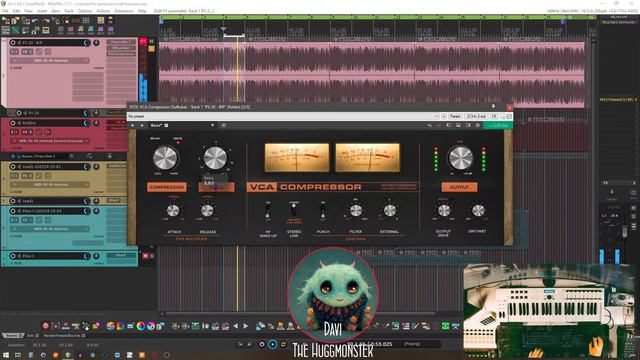Pin the VCA Compressor window on top
This screenshot has width=640, height=360.
(x=493, y=107)
